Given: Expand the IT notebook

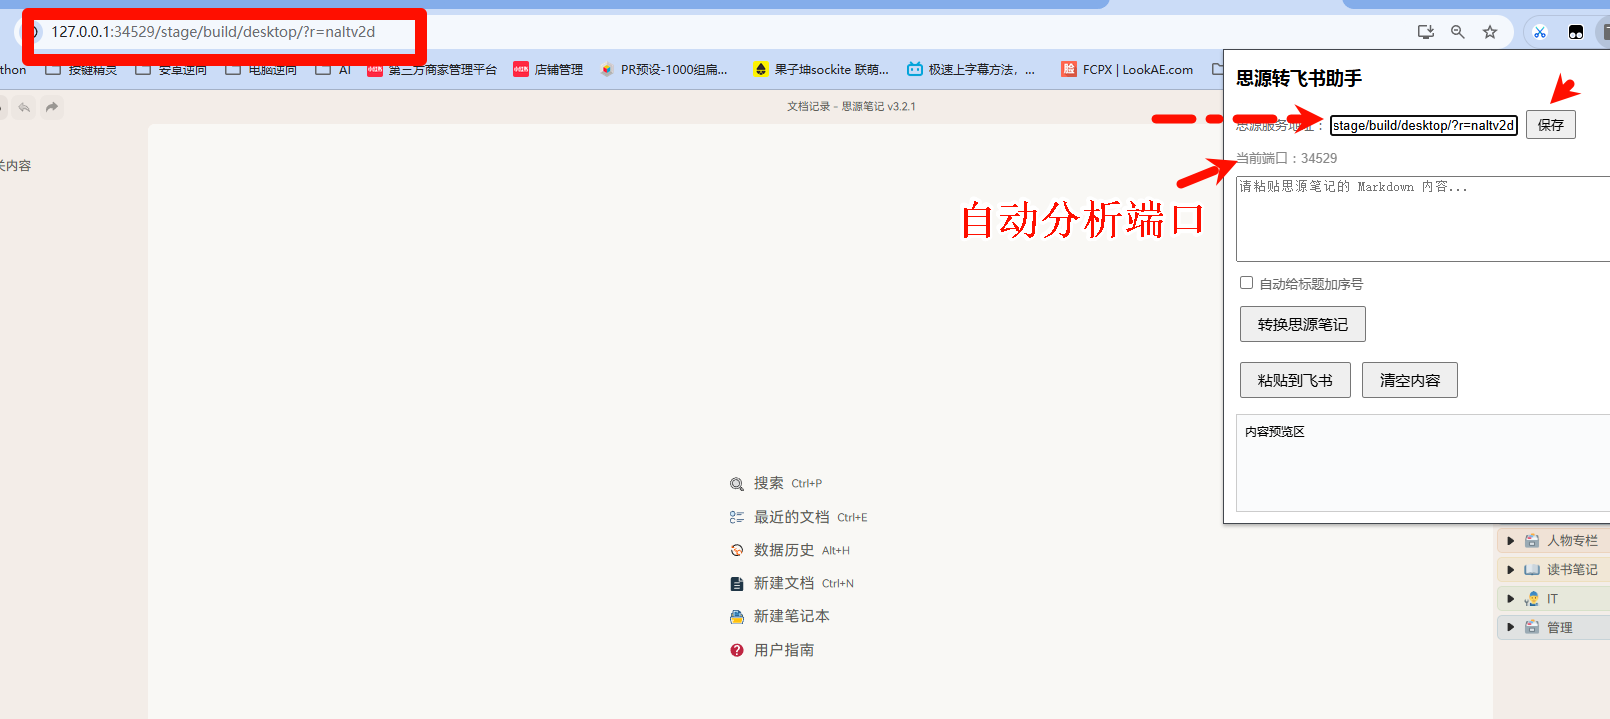Looking at the screenshot, I should 1510,599.
